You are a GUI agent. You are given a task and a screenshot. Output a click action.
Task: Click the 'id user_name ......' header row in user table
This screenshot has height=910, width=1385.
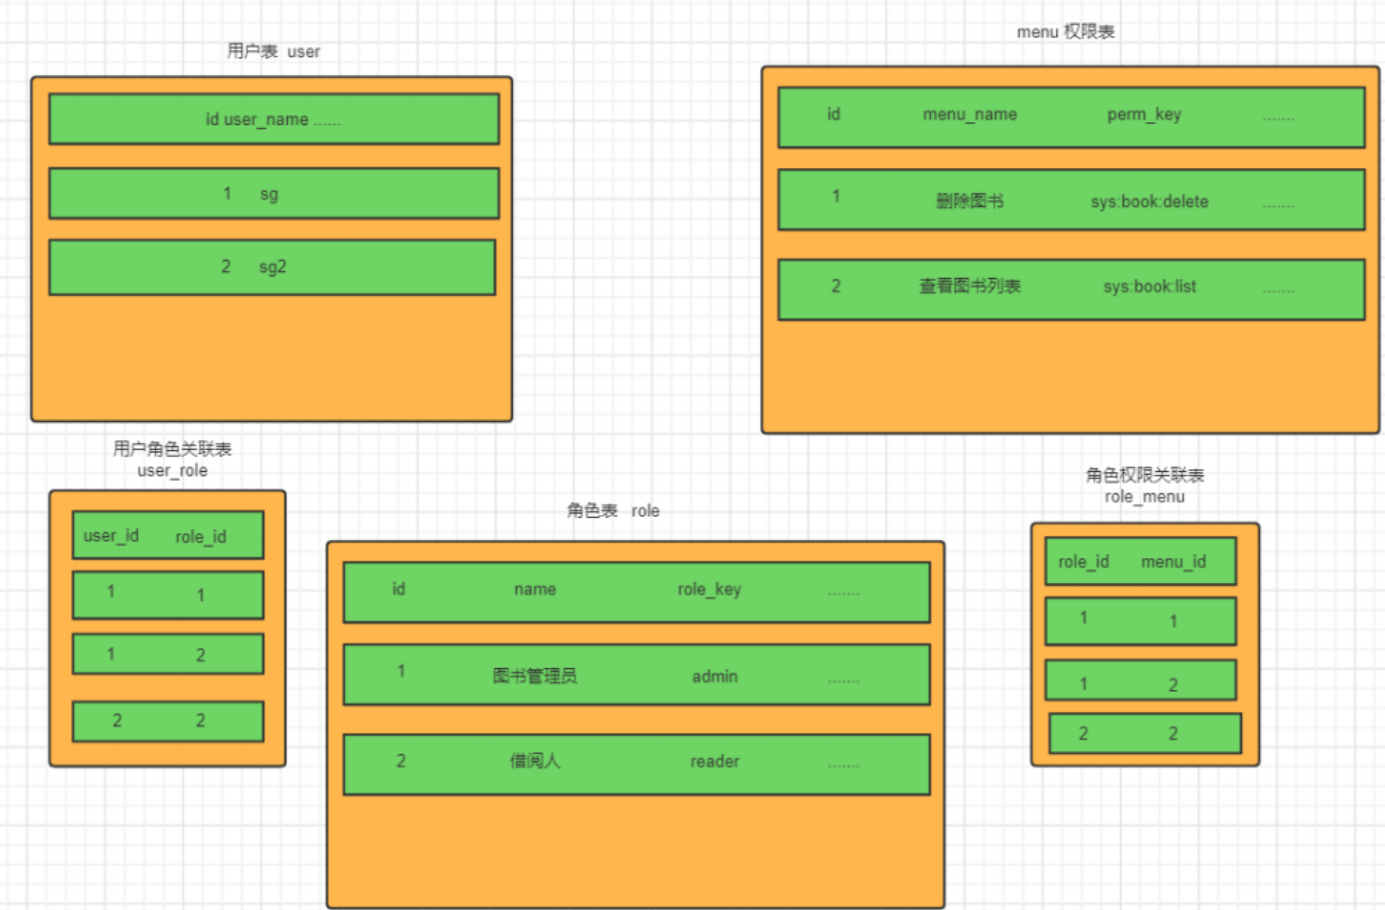pos(274,119)
